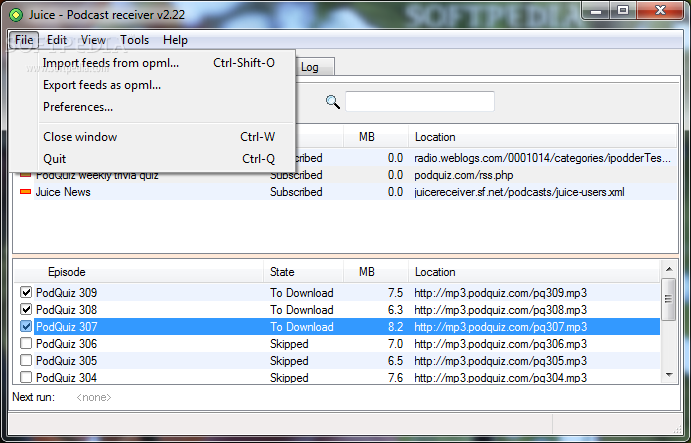
Task: Click the Juice News feed status icon
Action: [26, 192]
